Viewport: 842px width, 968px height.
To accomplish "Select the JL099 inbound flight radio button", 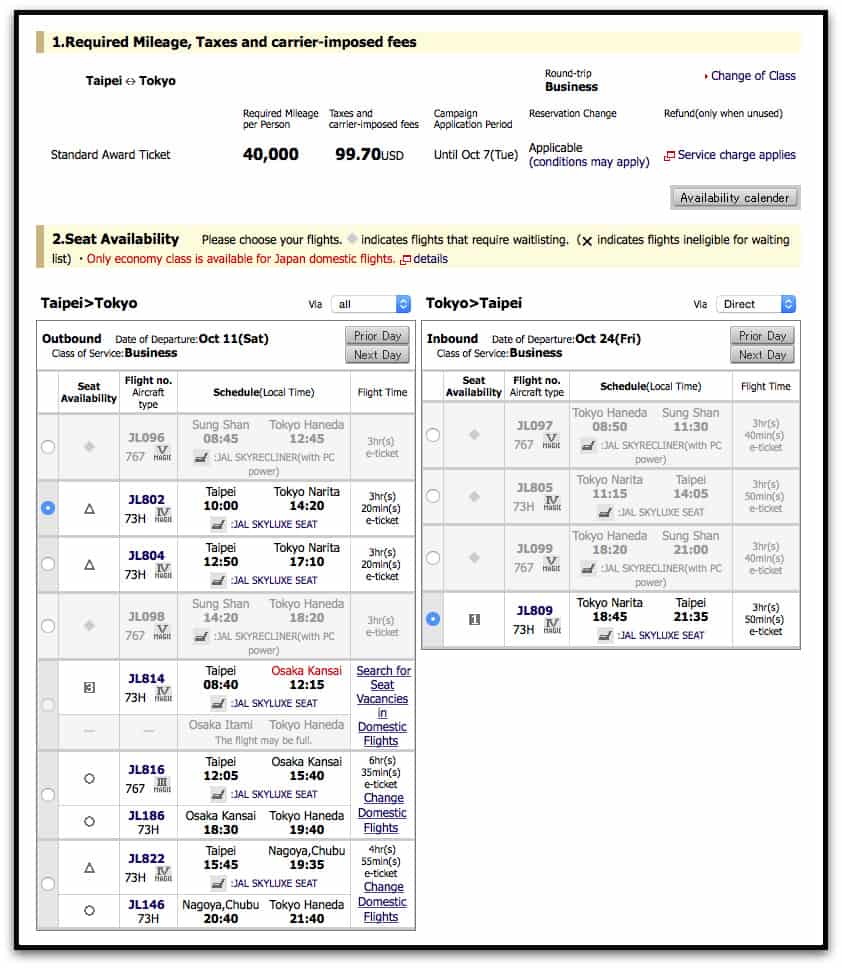I will [433, 557].
